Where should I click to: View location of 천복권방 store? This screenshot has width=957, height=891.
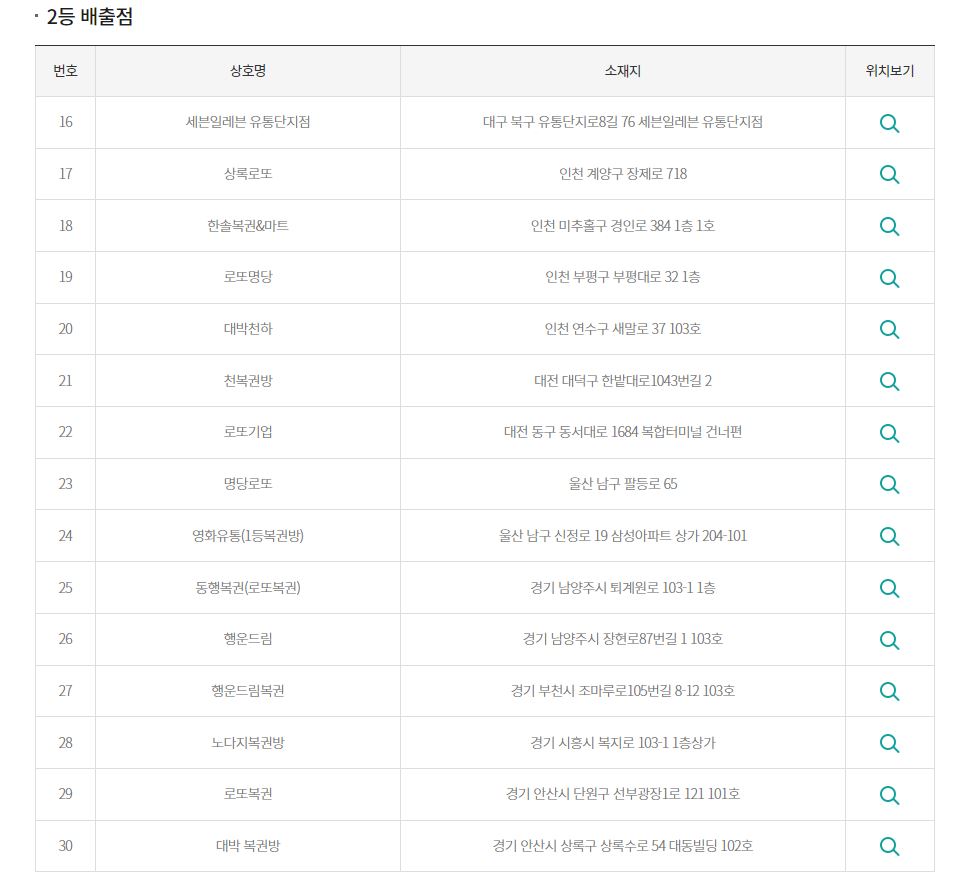pyautogui.click(x=889, y=381)
